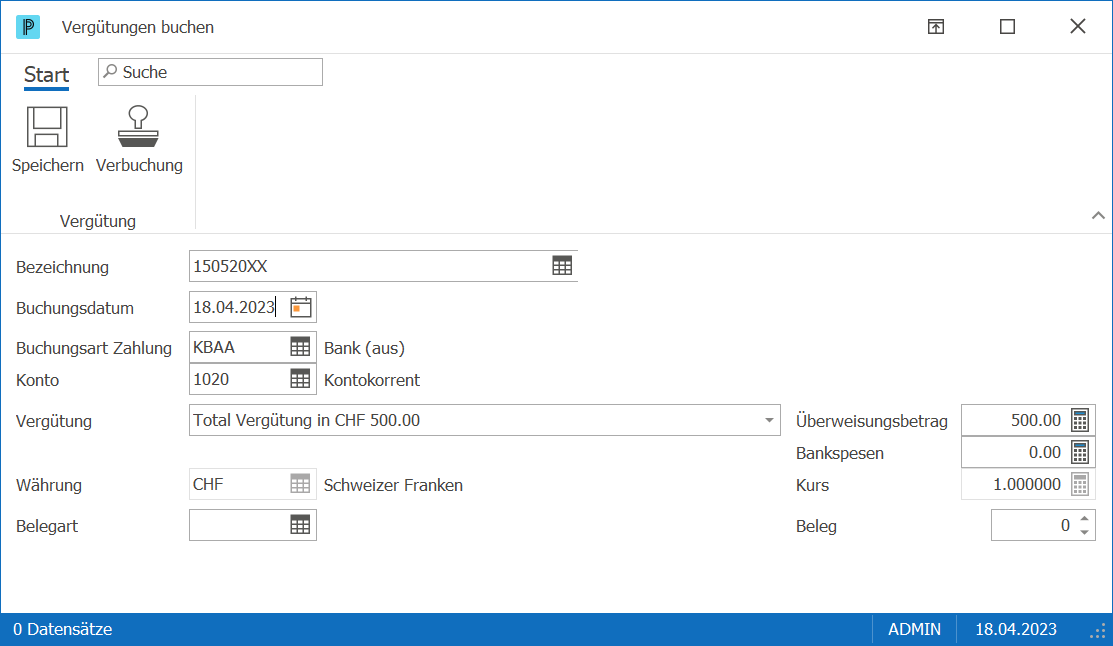Open calculator for Bankspesen
Image resolution: width=1113 pixels, height=646 pixels.
pos(1080,452)
